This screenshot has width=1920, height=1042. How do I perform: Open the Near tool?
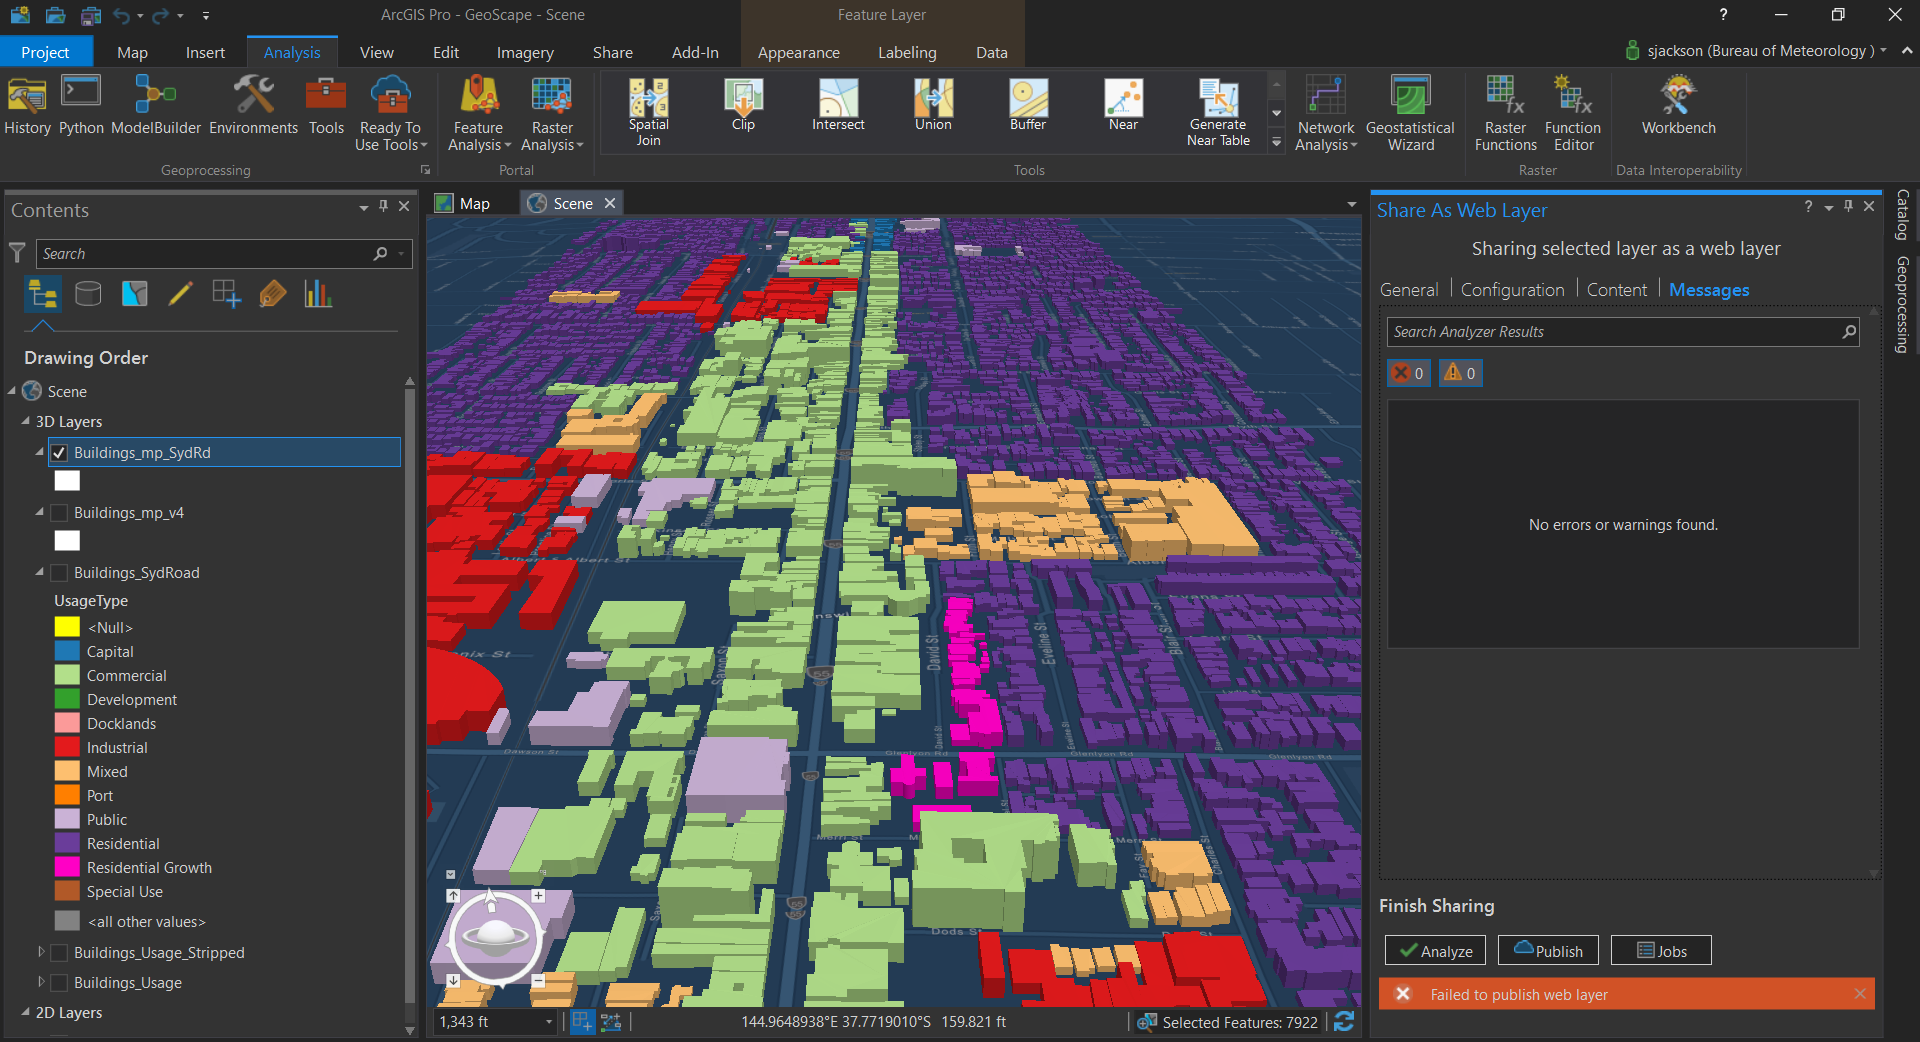point(1123,105)
